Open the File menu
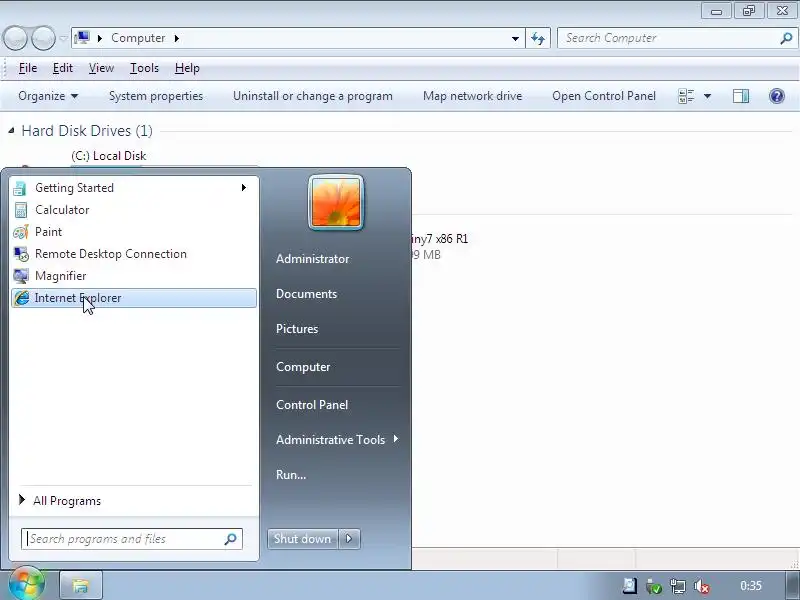Viewport: 800px width, 600px height. point(28,68)
